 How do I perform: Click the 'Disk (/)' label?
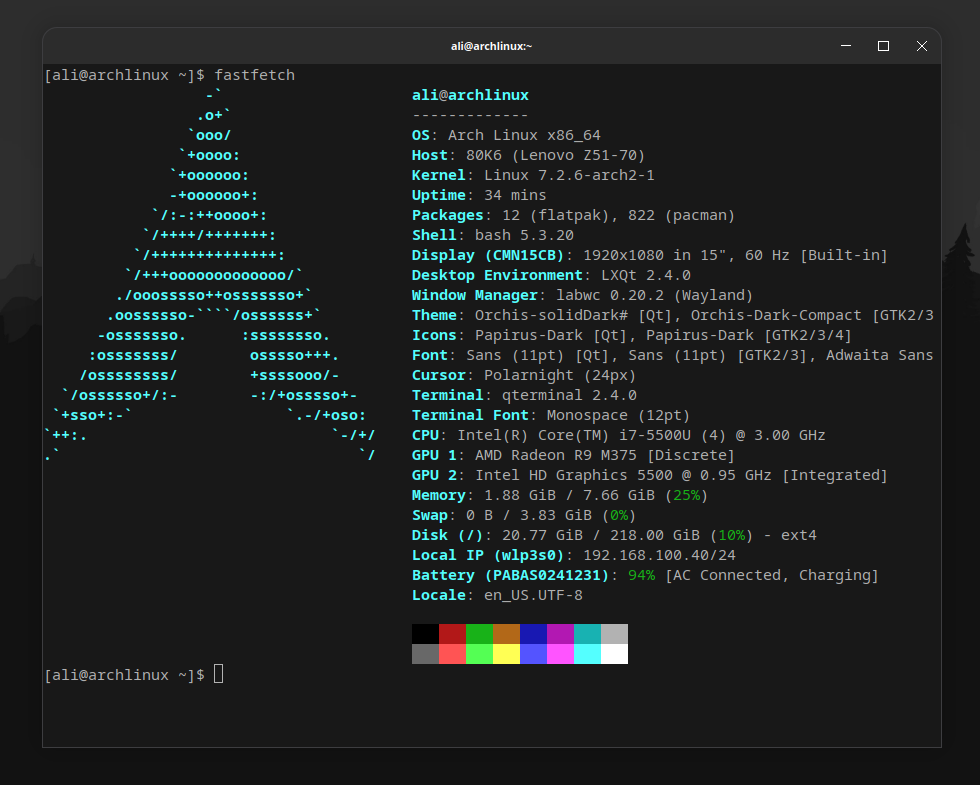click(x=448, y=535)
